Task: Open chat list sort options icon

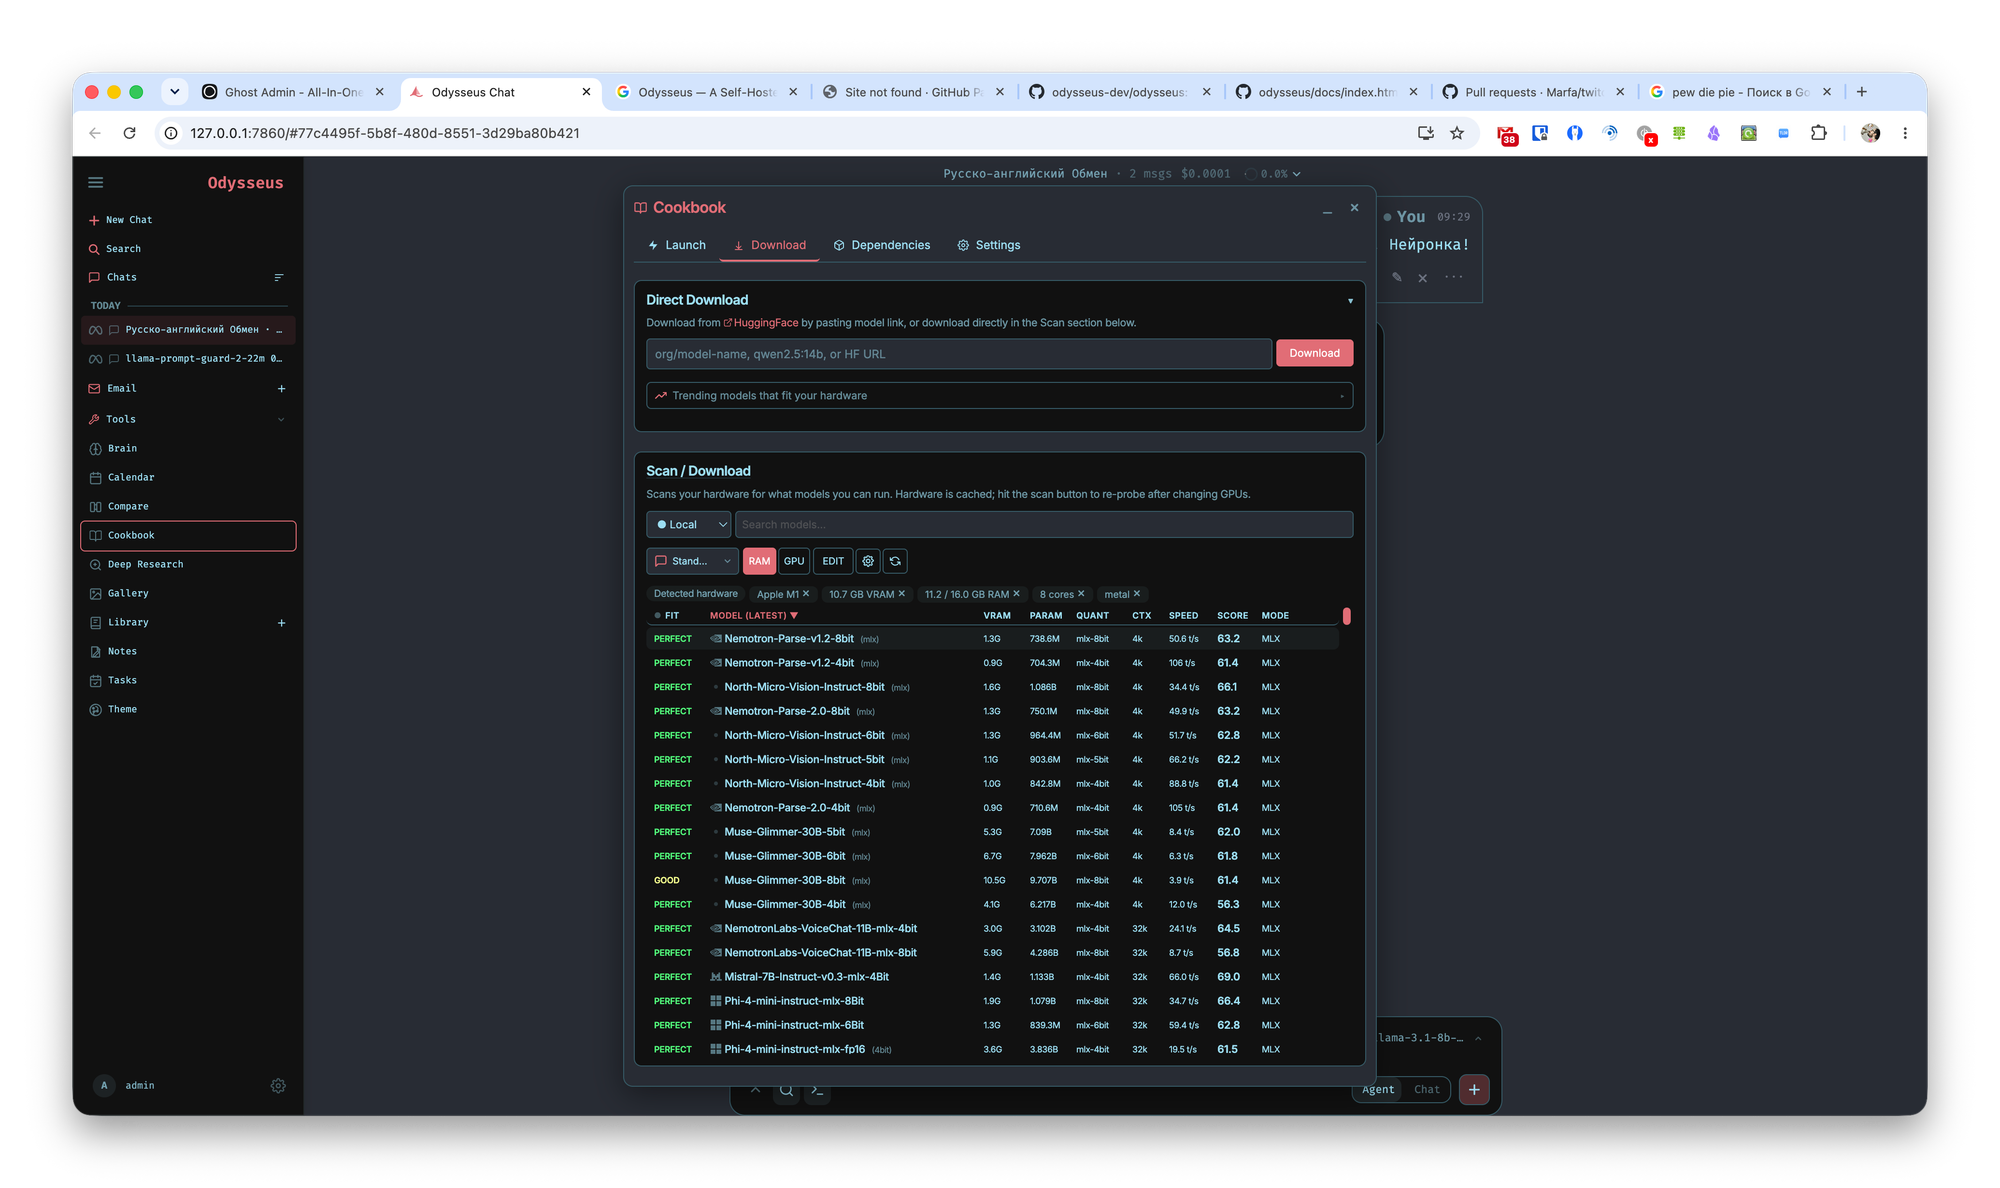Action: click(279, 278)
